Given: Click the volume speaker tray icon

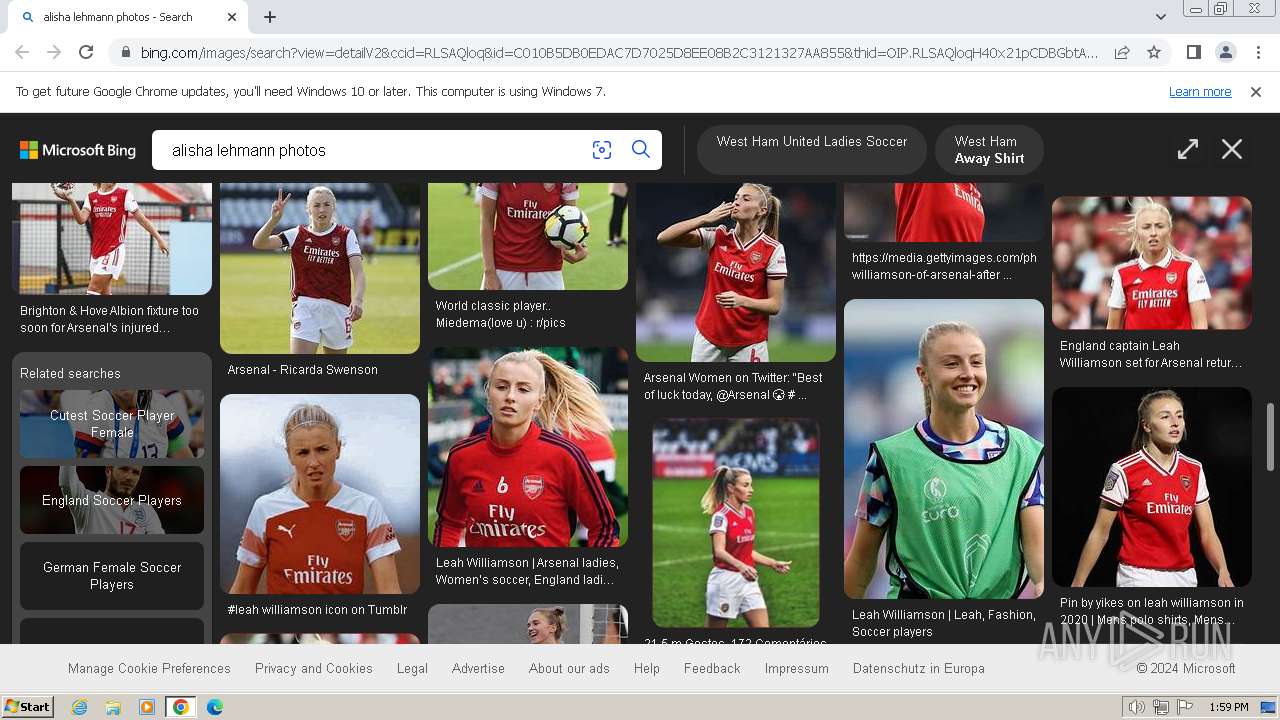Looking at the screenshot, I should click(x=1137, y=707).
